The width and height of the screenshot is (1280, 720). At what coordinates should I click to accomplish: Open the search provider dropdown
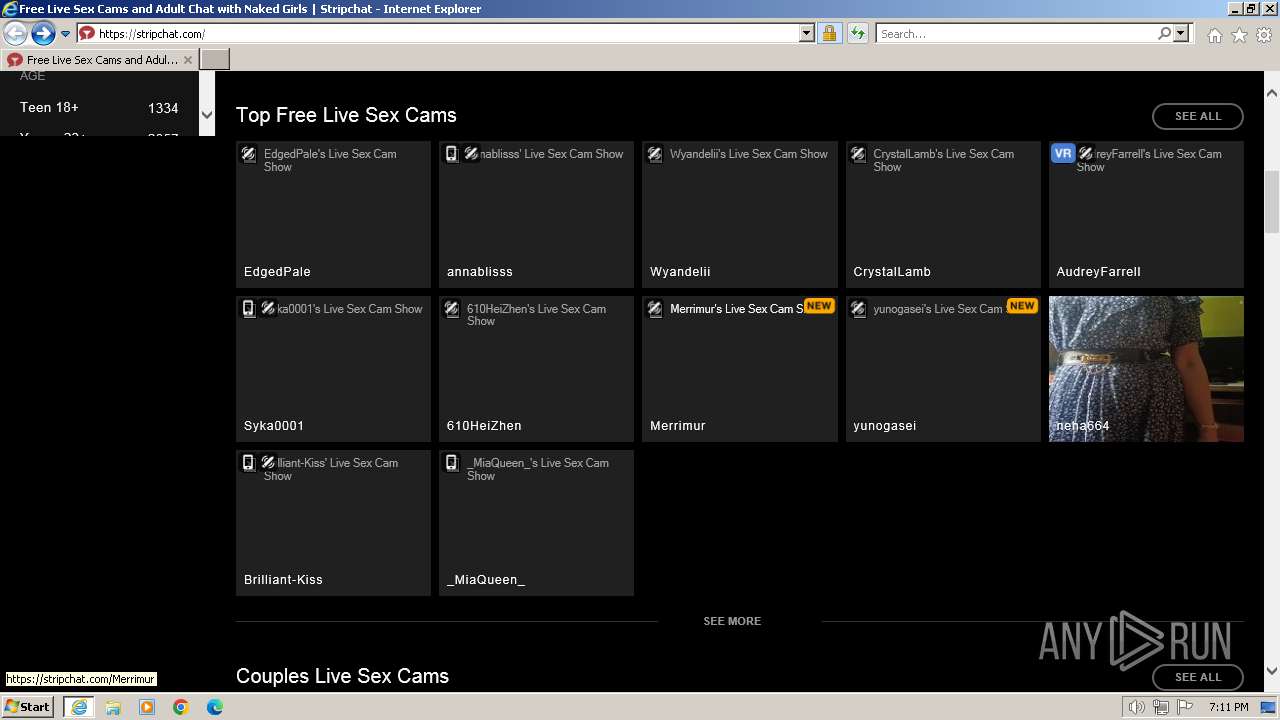[x=1181, y=34]
